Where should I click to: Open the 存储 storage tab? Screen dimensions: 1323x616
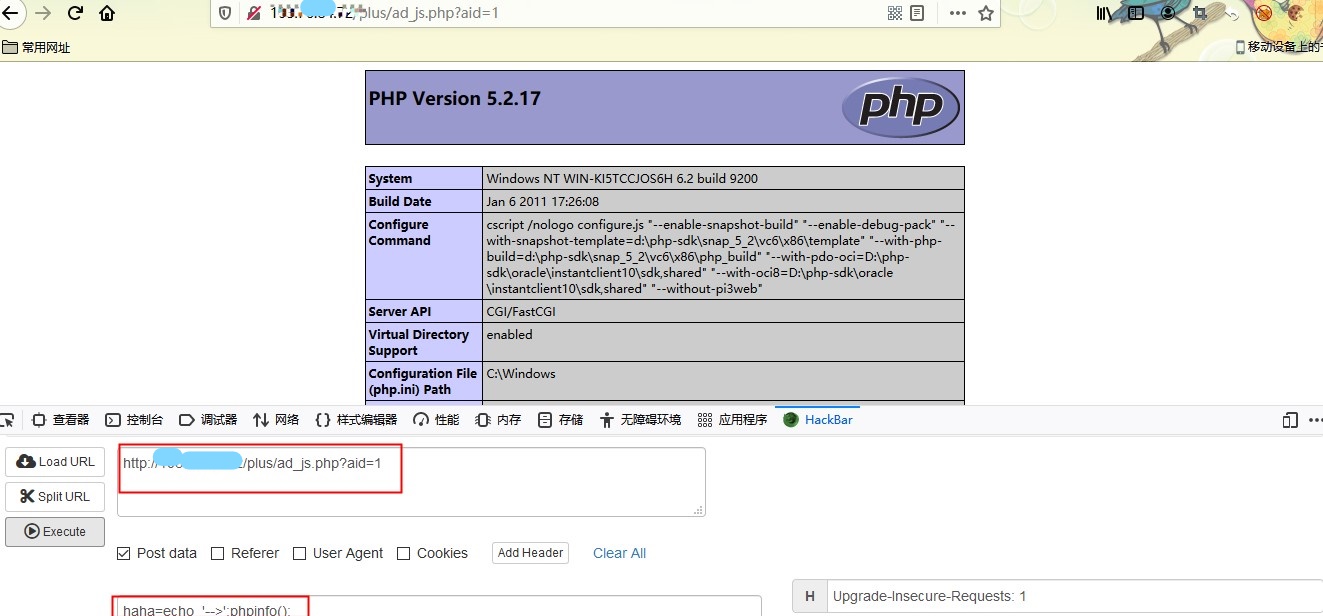[x=560, y=420]
